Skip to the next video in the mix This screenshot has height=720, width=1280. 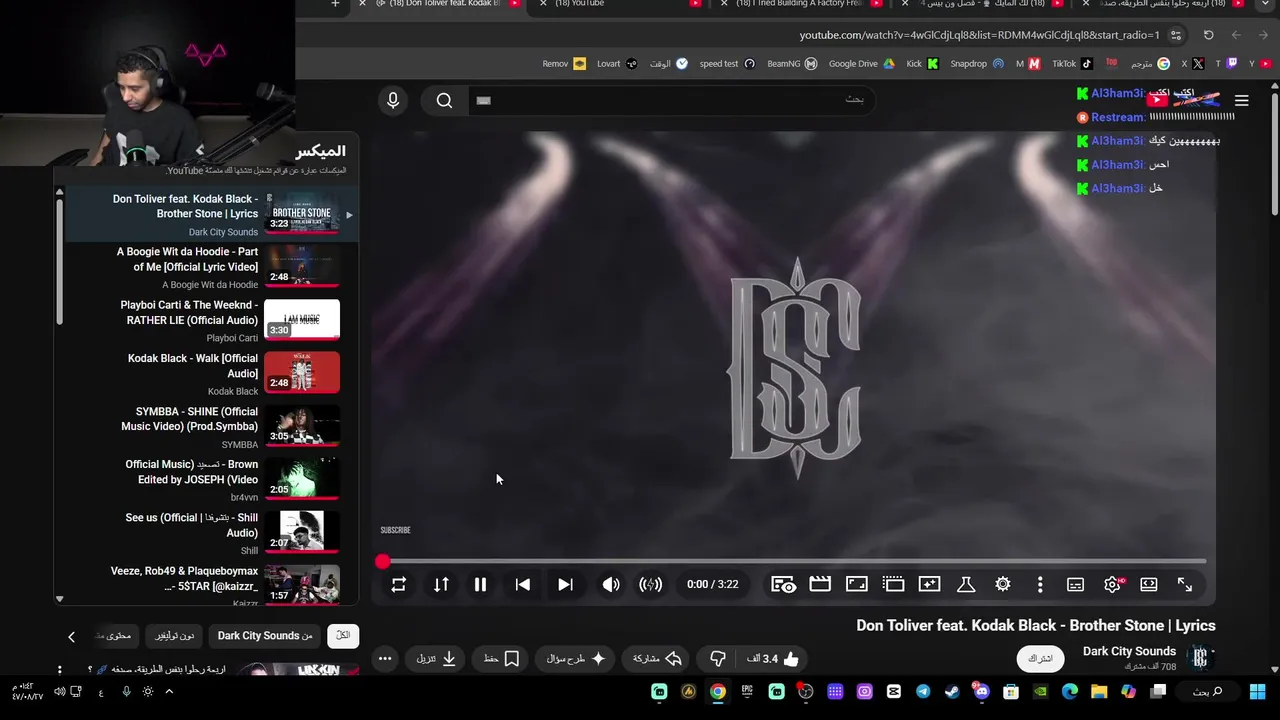pos(565,585)
